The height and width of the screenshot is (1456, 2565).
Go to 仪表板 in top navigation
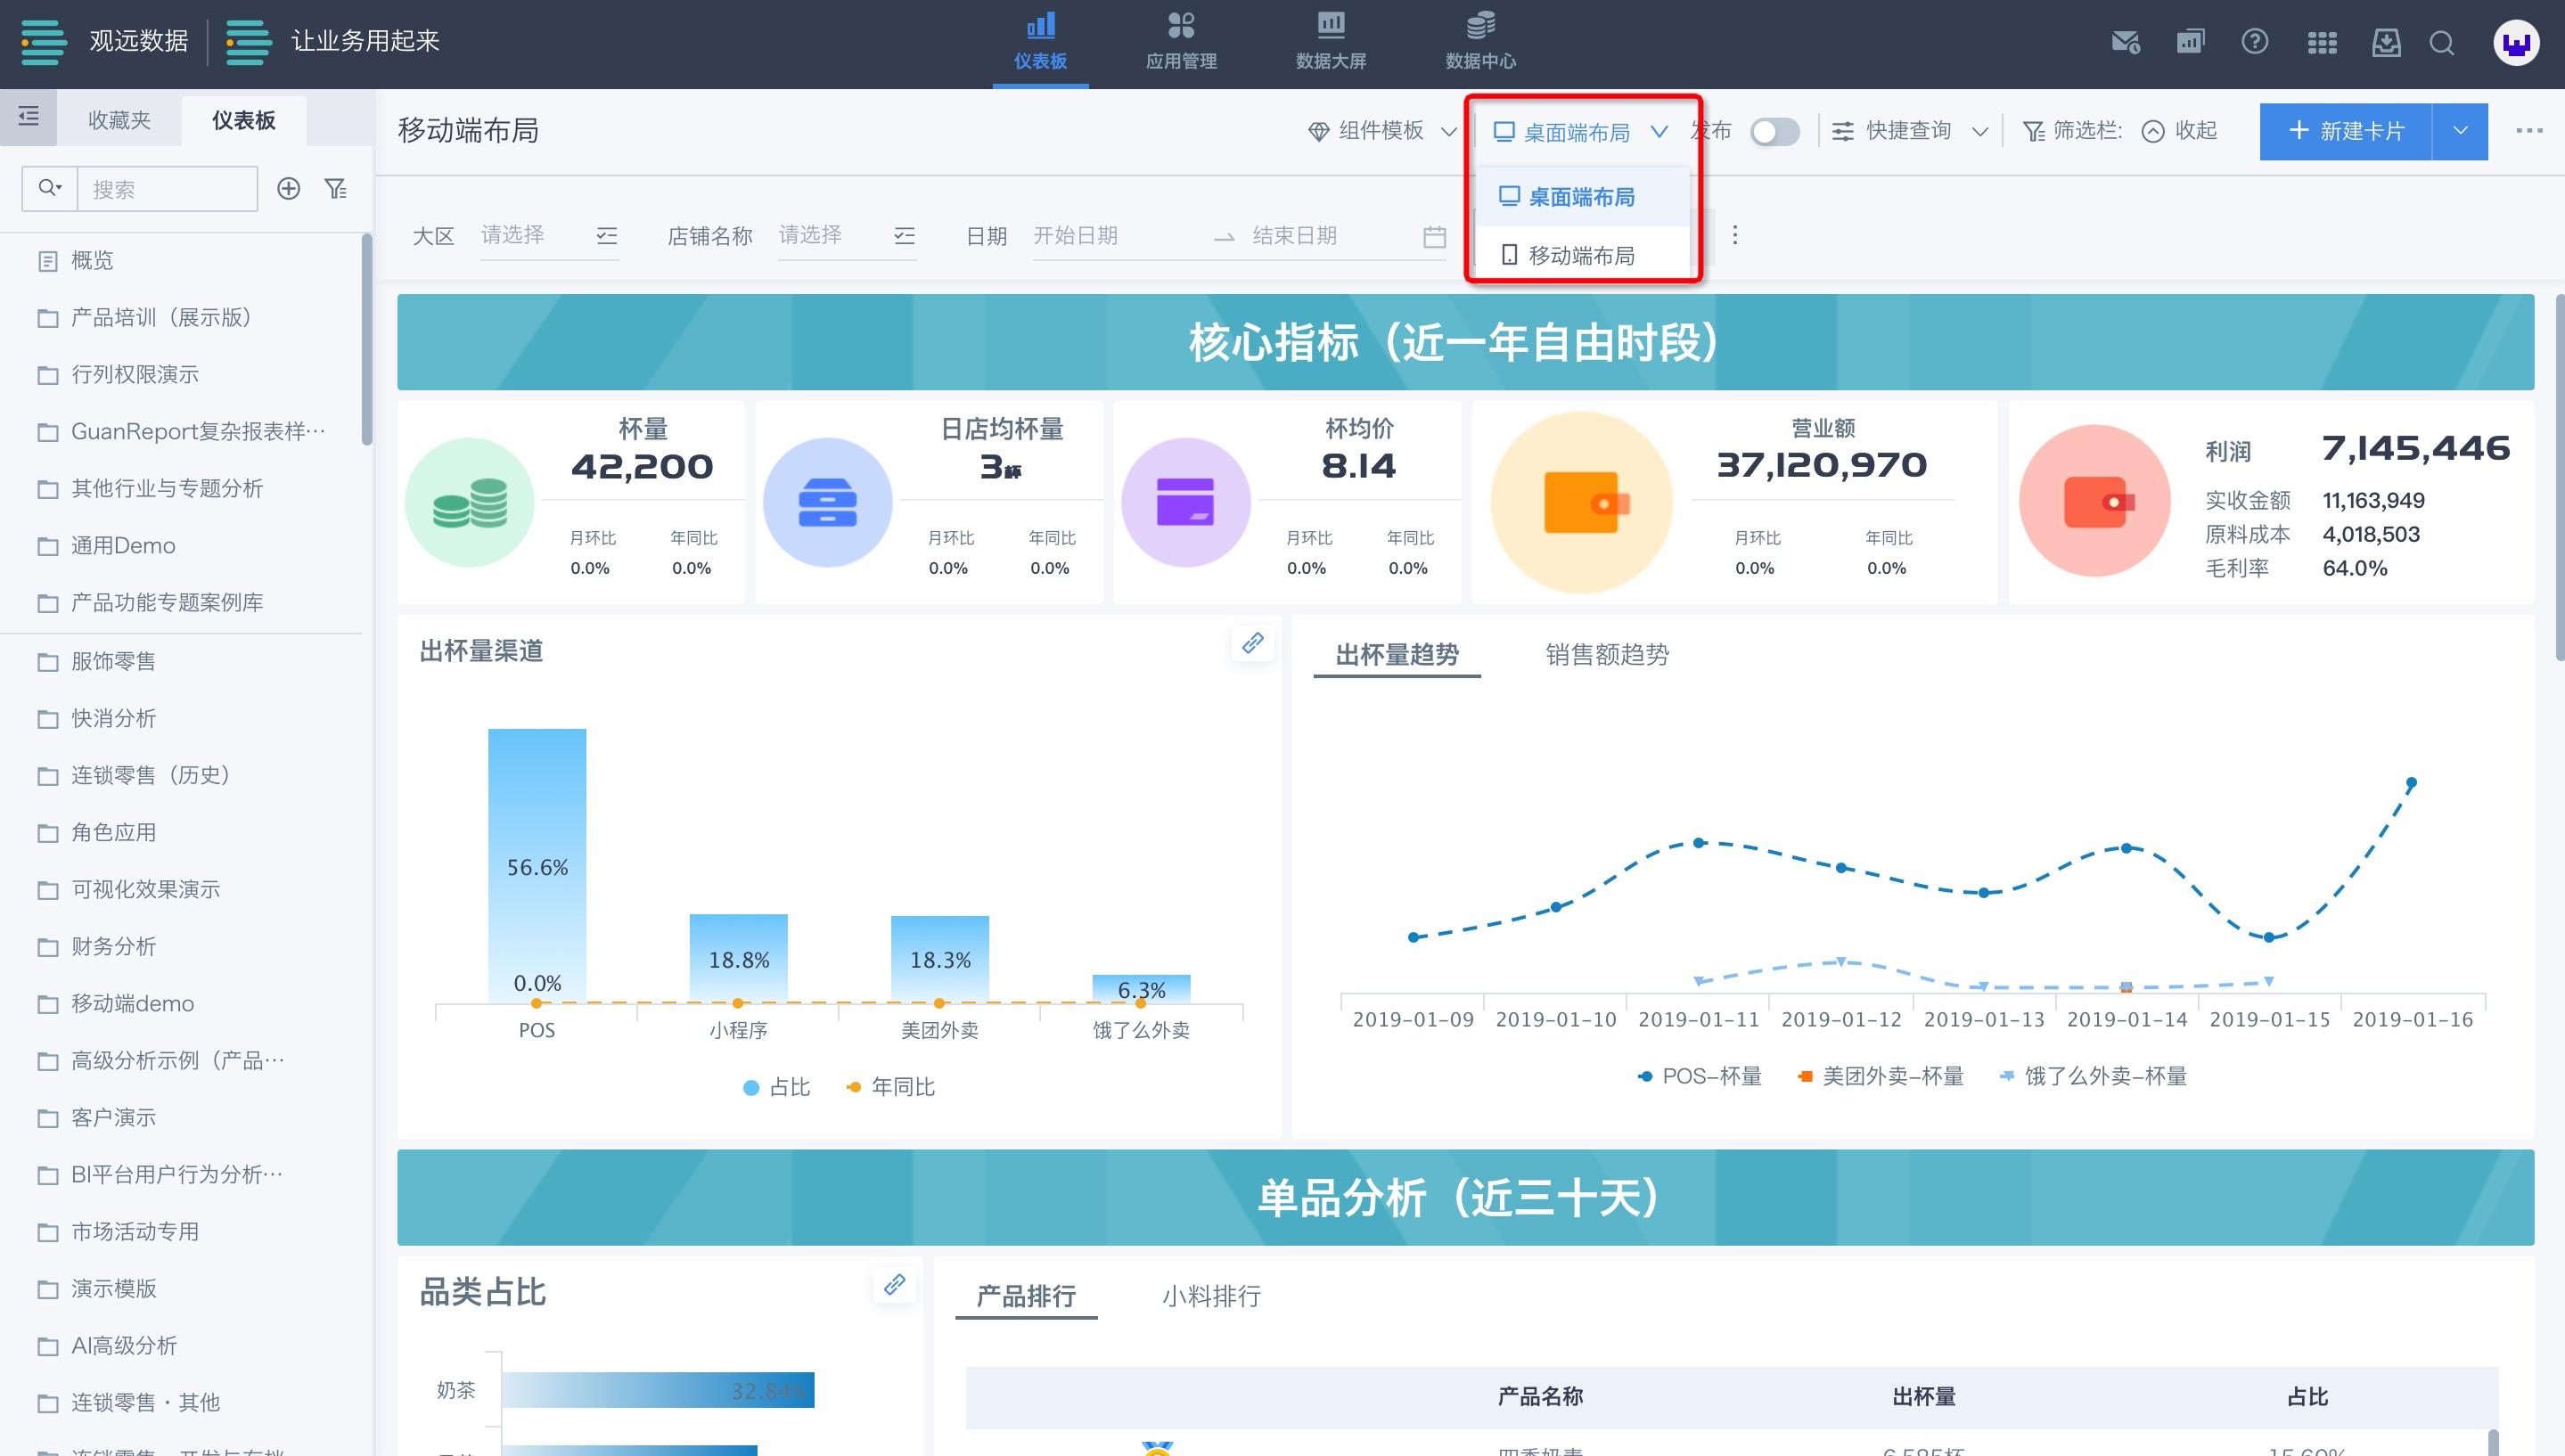point(1040,43)
